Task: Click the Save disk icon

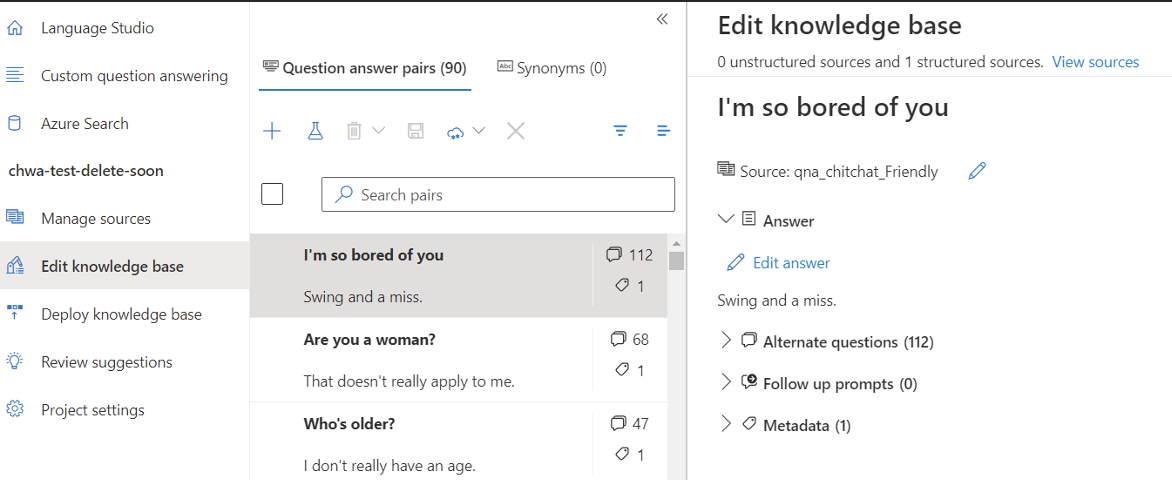Action: pyautogui.click(x=416, y=131)
